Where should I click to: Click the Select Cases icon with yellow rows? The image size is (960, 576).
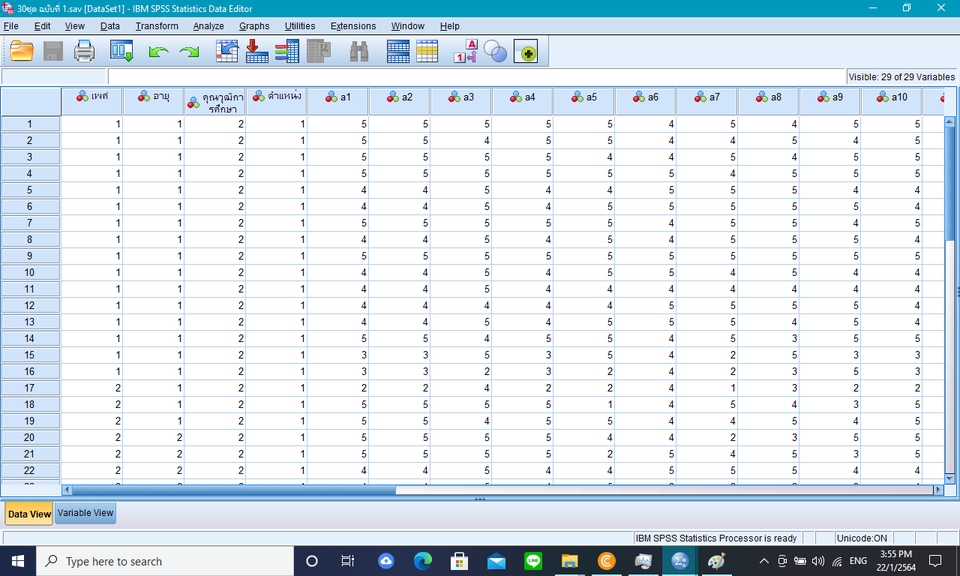click(427, 51)
